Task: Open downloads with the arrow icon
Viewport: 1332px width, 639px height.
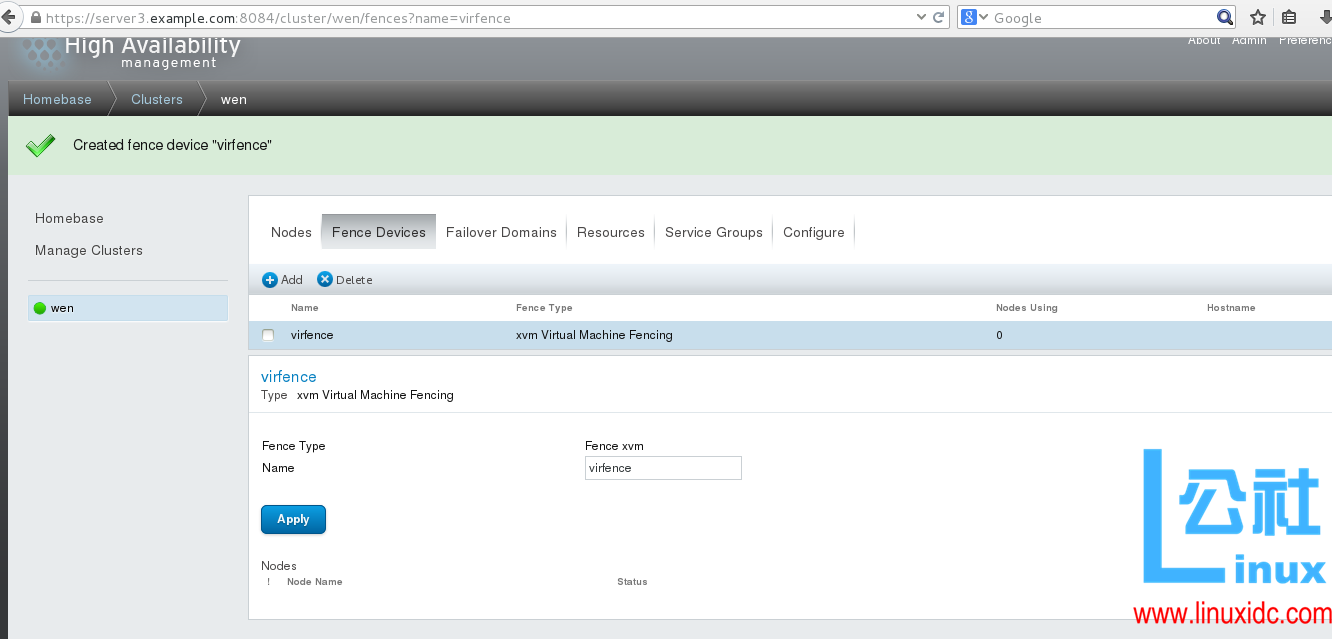Action: click(x=1325, y=17)
